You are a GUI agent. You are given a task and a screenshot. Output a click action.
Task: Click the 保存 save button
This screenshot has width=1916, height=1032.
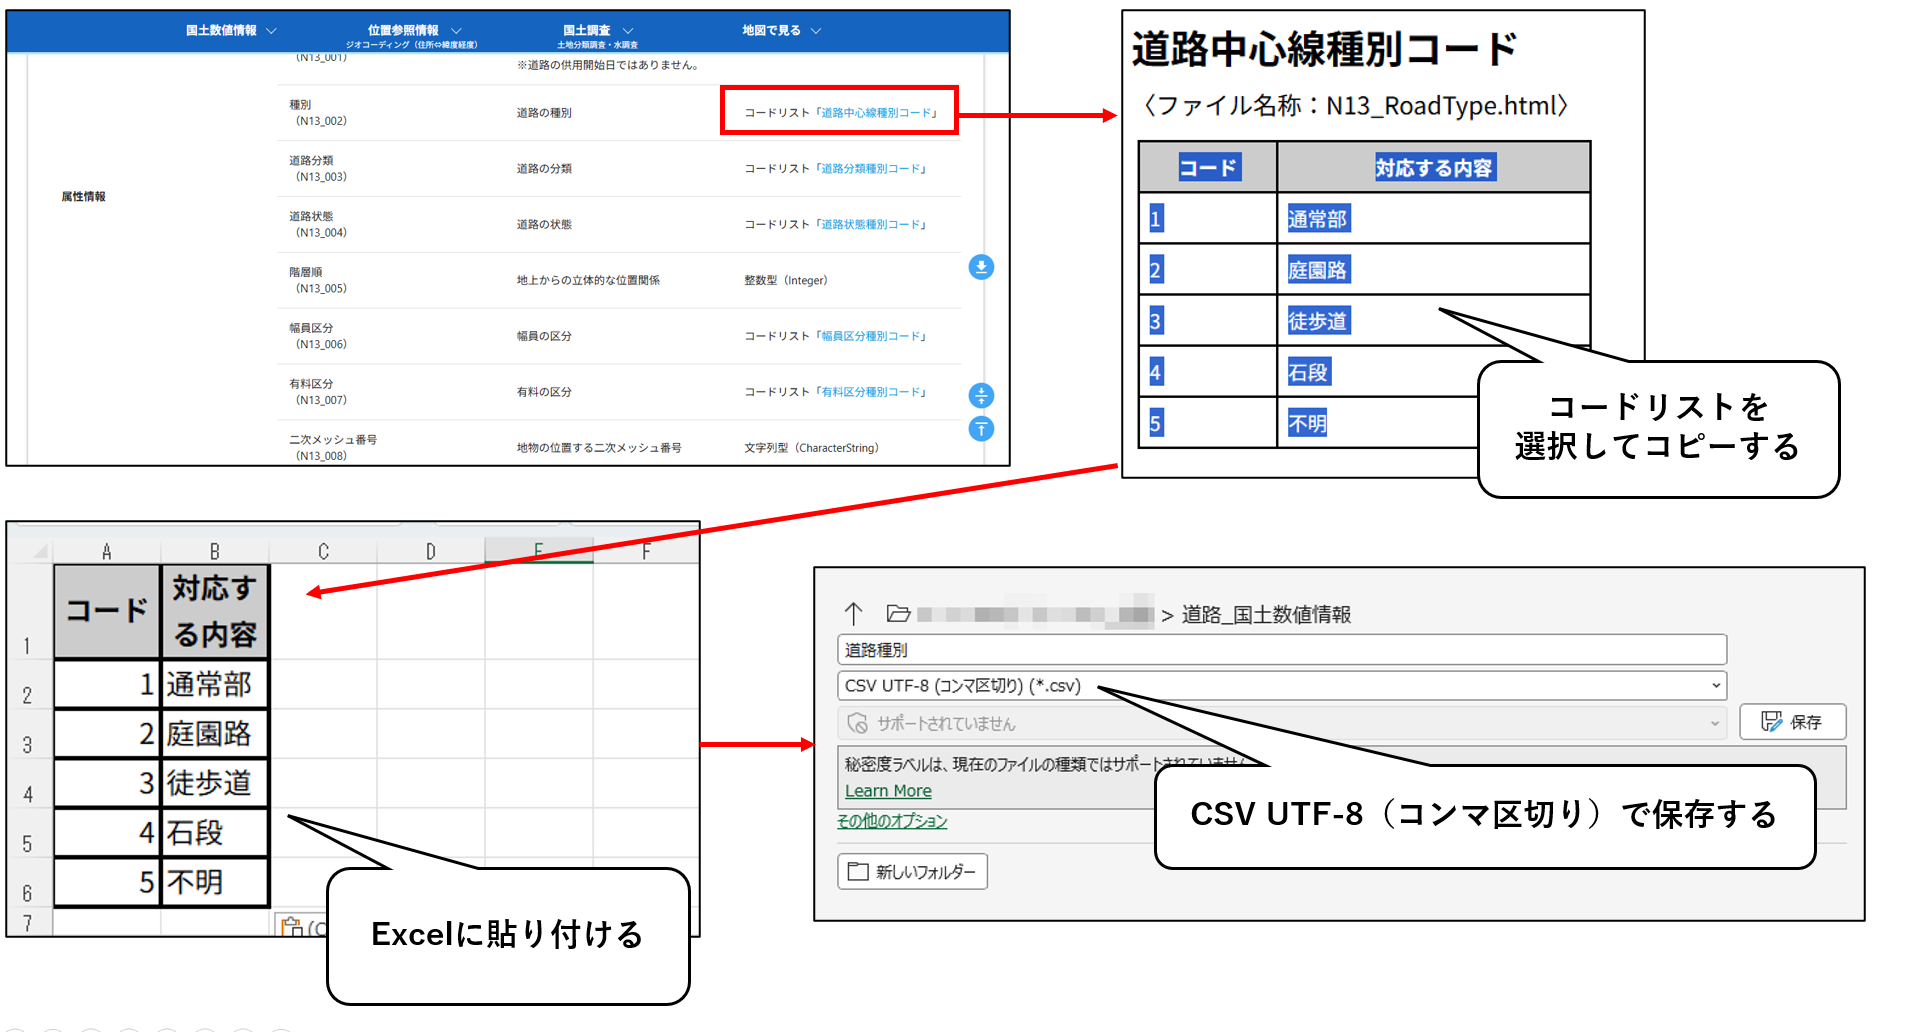pos(1792,722)
